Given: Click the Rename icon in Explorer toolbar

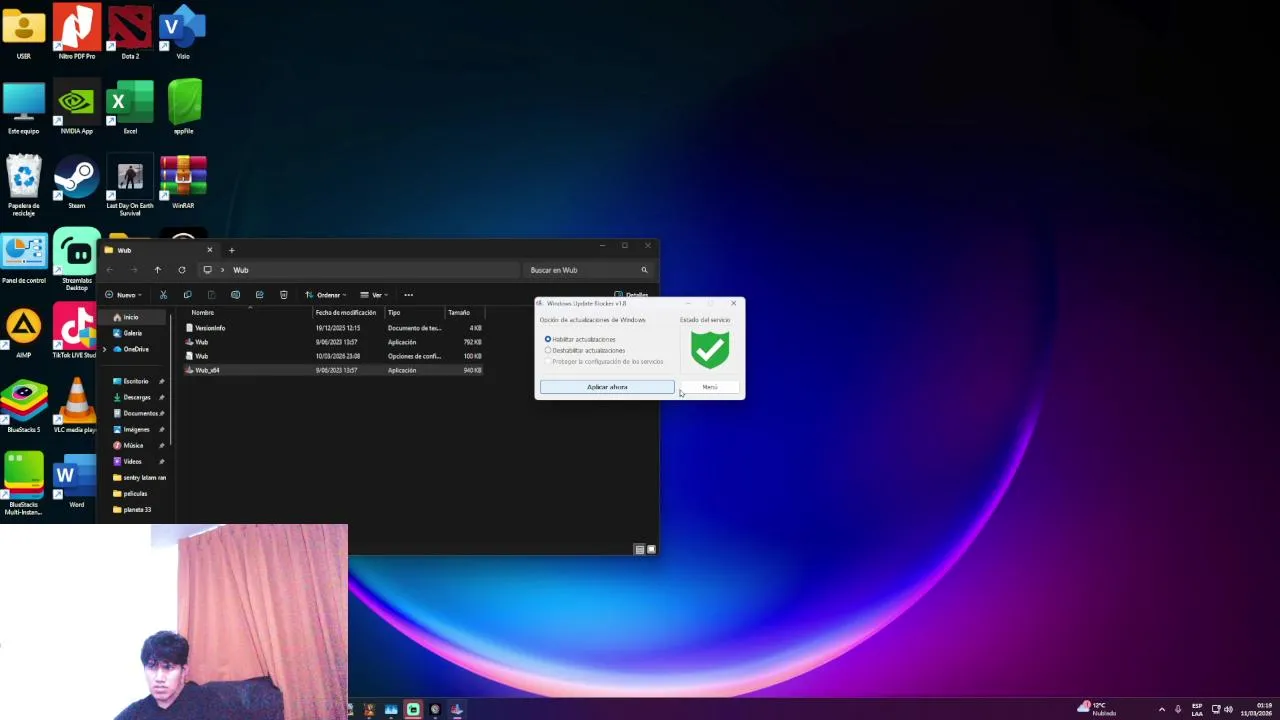Looking at the screenshot, I should pos(235,295).
